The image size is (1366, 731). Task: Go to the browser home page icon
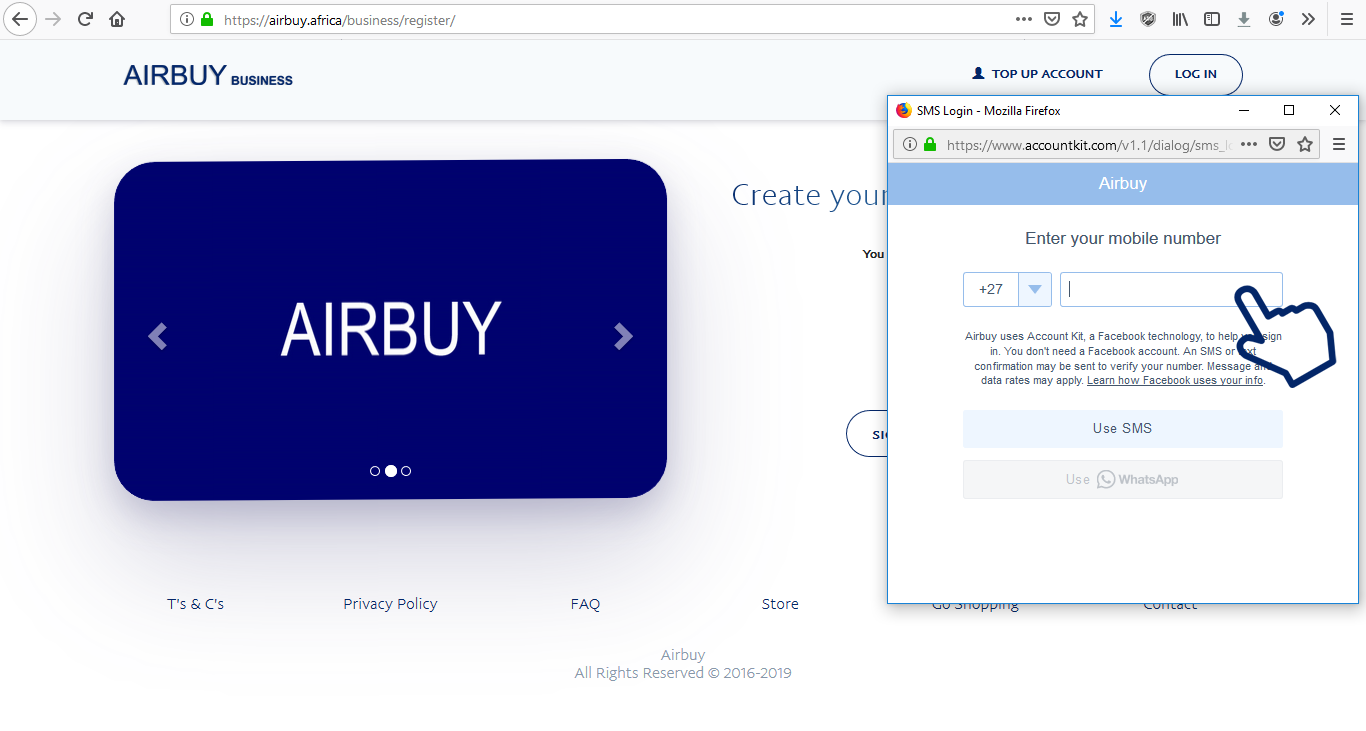click(117, 19)
